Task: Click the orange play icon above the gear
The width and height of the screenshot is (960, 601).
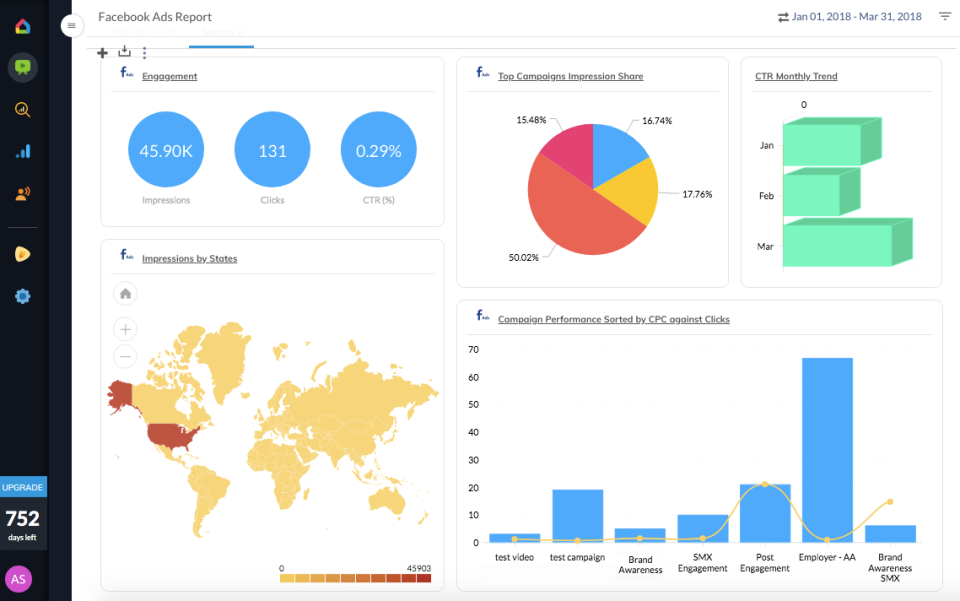Action: 22,253
